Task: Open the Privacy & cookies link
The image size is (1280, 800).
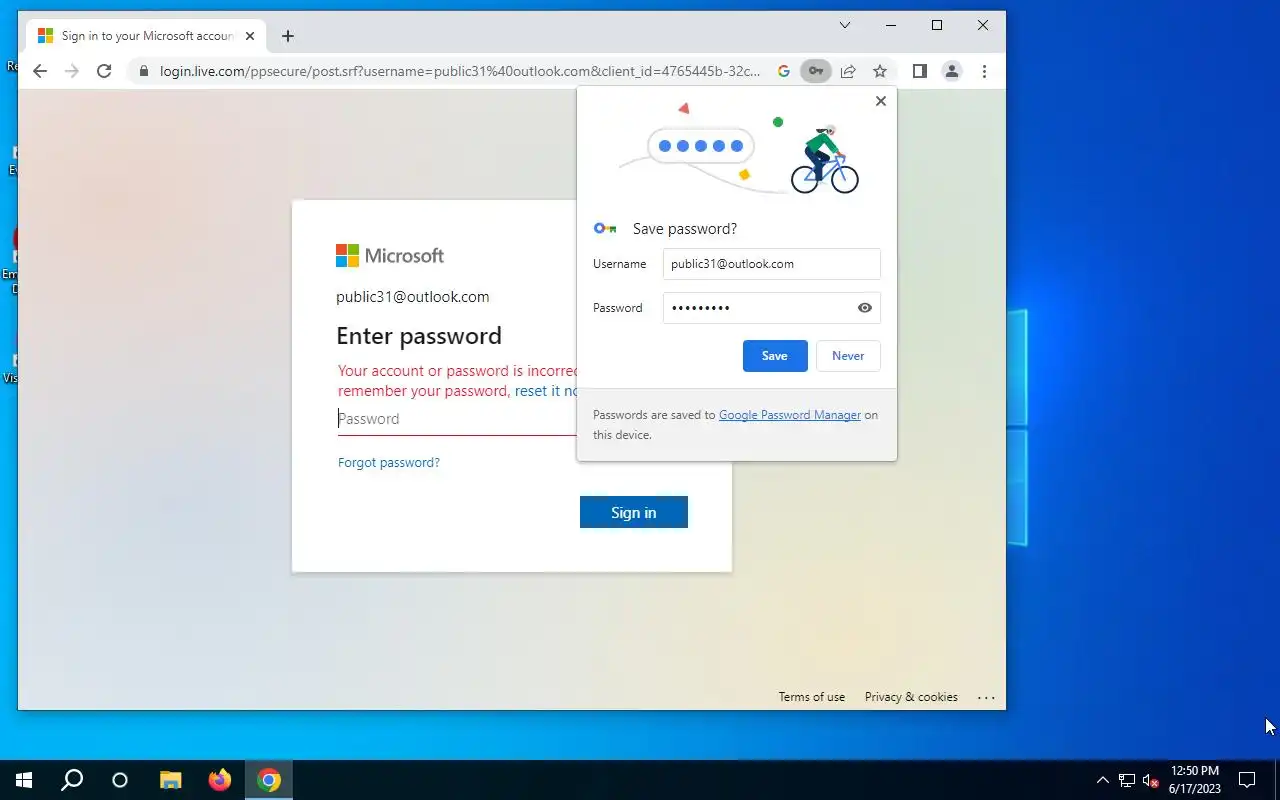Action: coord(911,697)
